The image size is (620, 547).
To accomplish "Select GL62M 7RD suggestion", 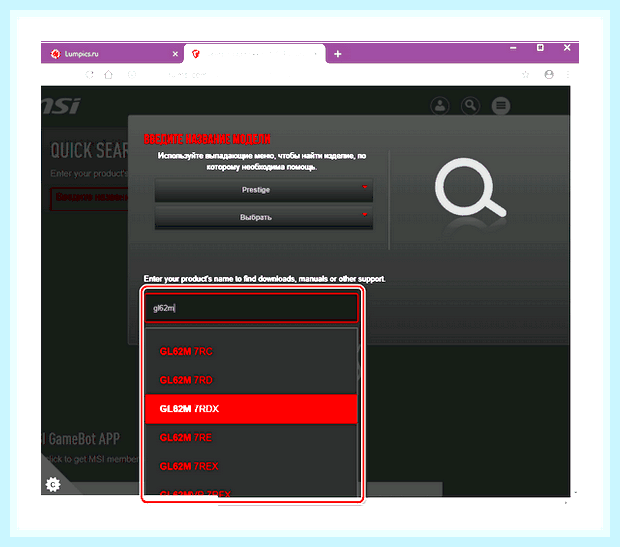I will pyautogui.click(x=251, y=380).
